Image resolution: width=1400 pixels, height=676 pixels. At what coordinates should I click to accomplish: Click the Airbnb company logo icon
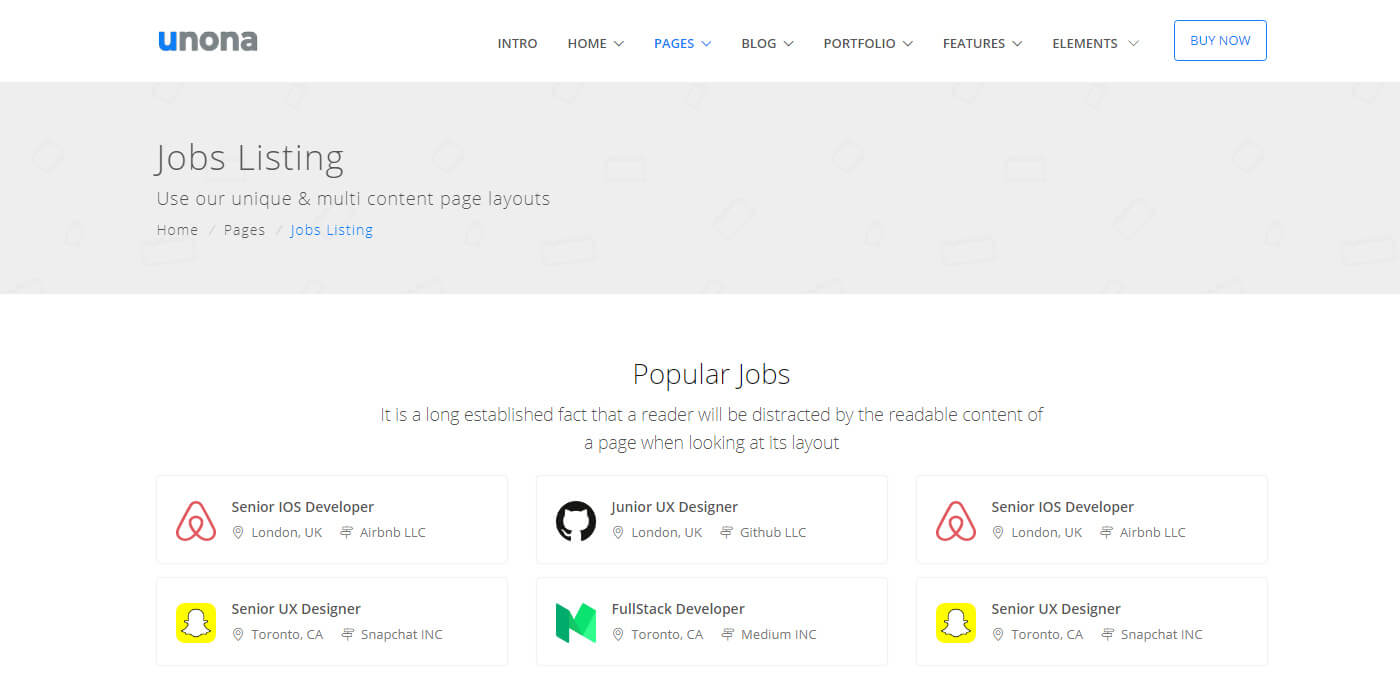pyautogui.click(x=195, y=519)
